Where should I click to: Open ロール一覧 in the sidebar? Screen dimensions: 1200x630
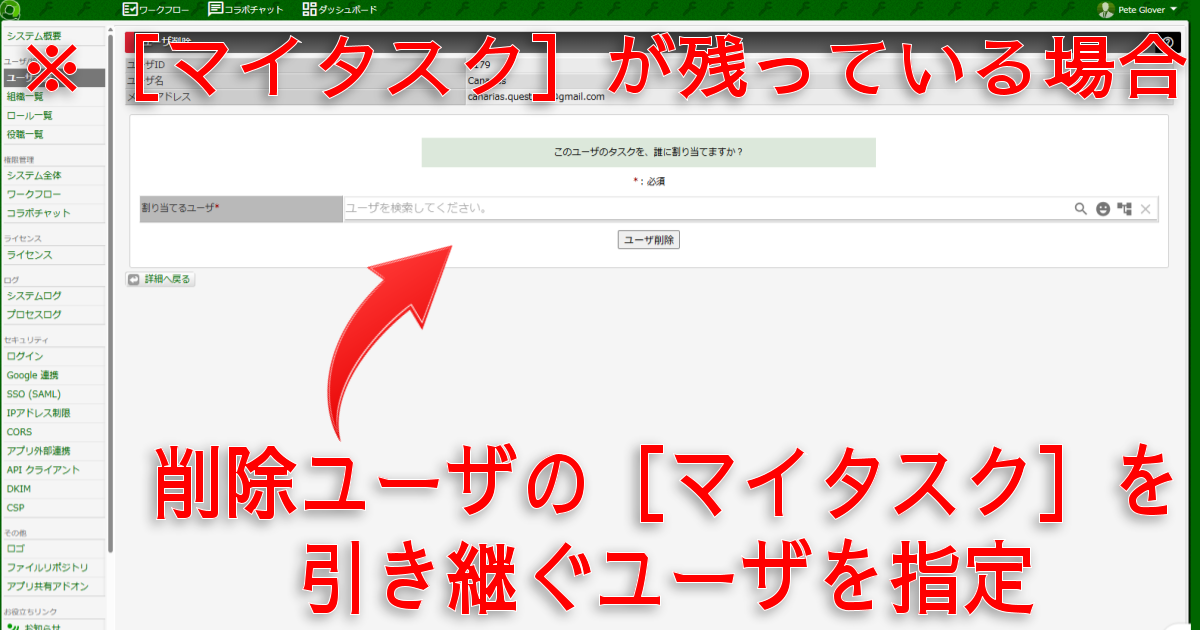[53, 116]
